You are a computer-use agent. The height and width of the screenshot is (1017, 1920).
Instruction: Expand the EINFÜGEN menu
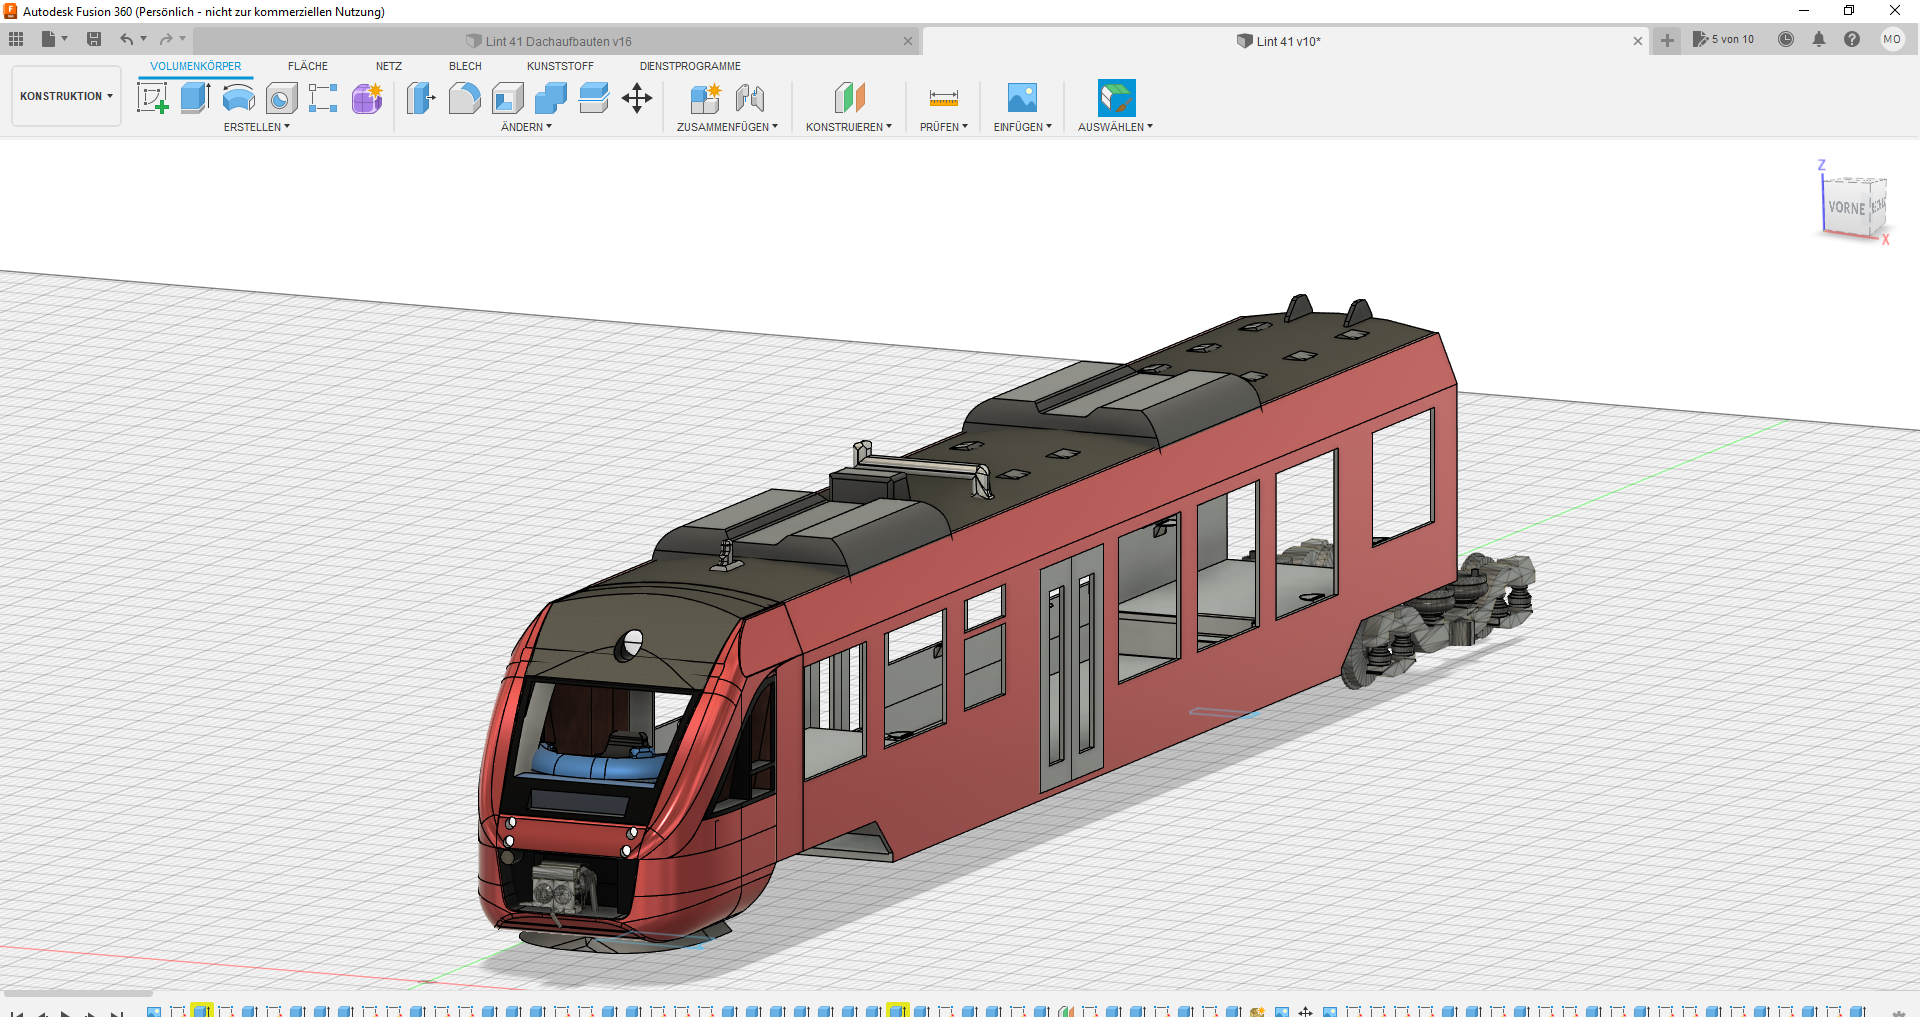1022,127
